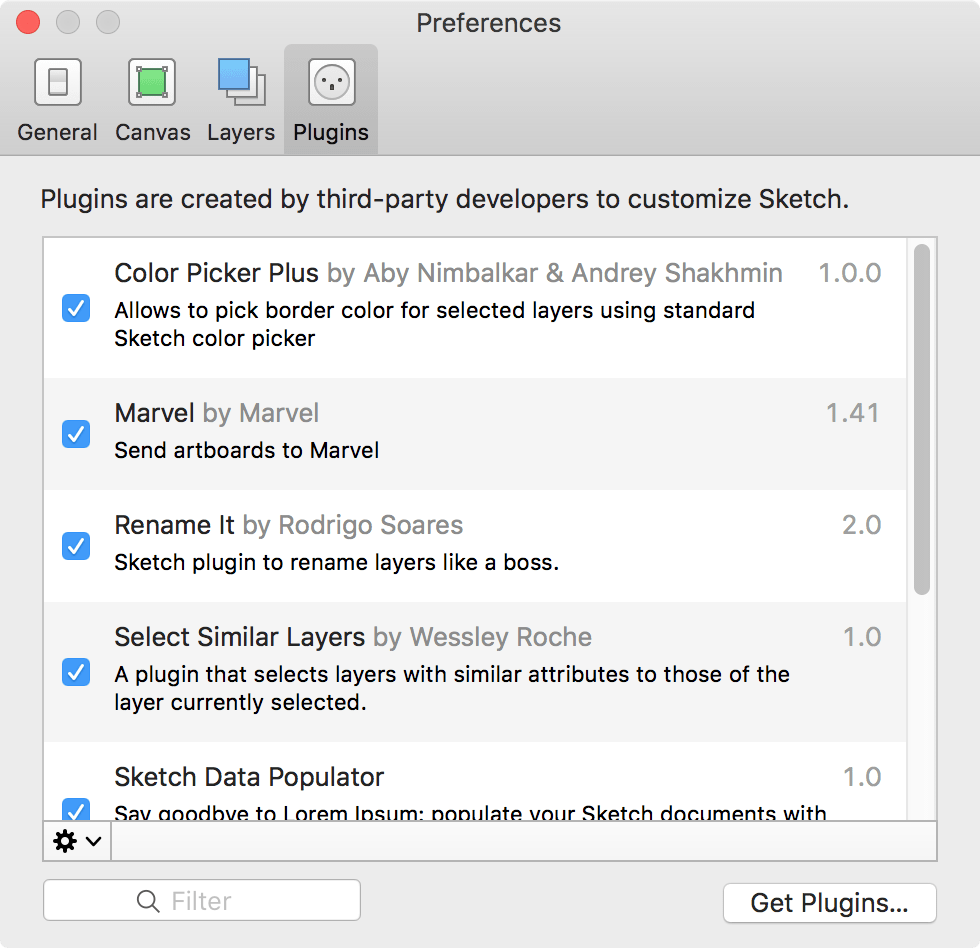Click the magnifier icon in Filter field
Image resolution: width=980 pixels, height=948 pixels.
[148, 901]
